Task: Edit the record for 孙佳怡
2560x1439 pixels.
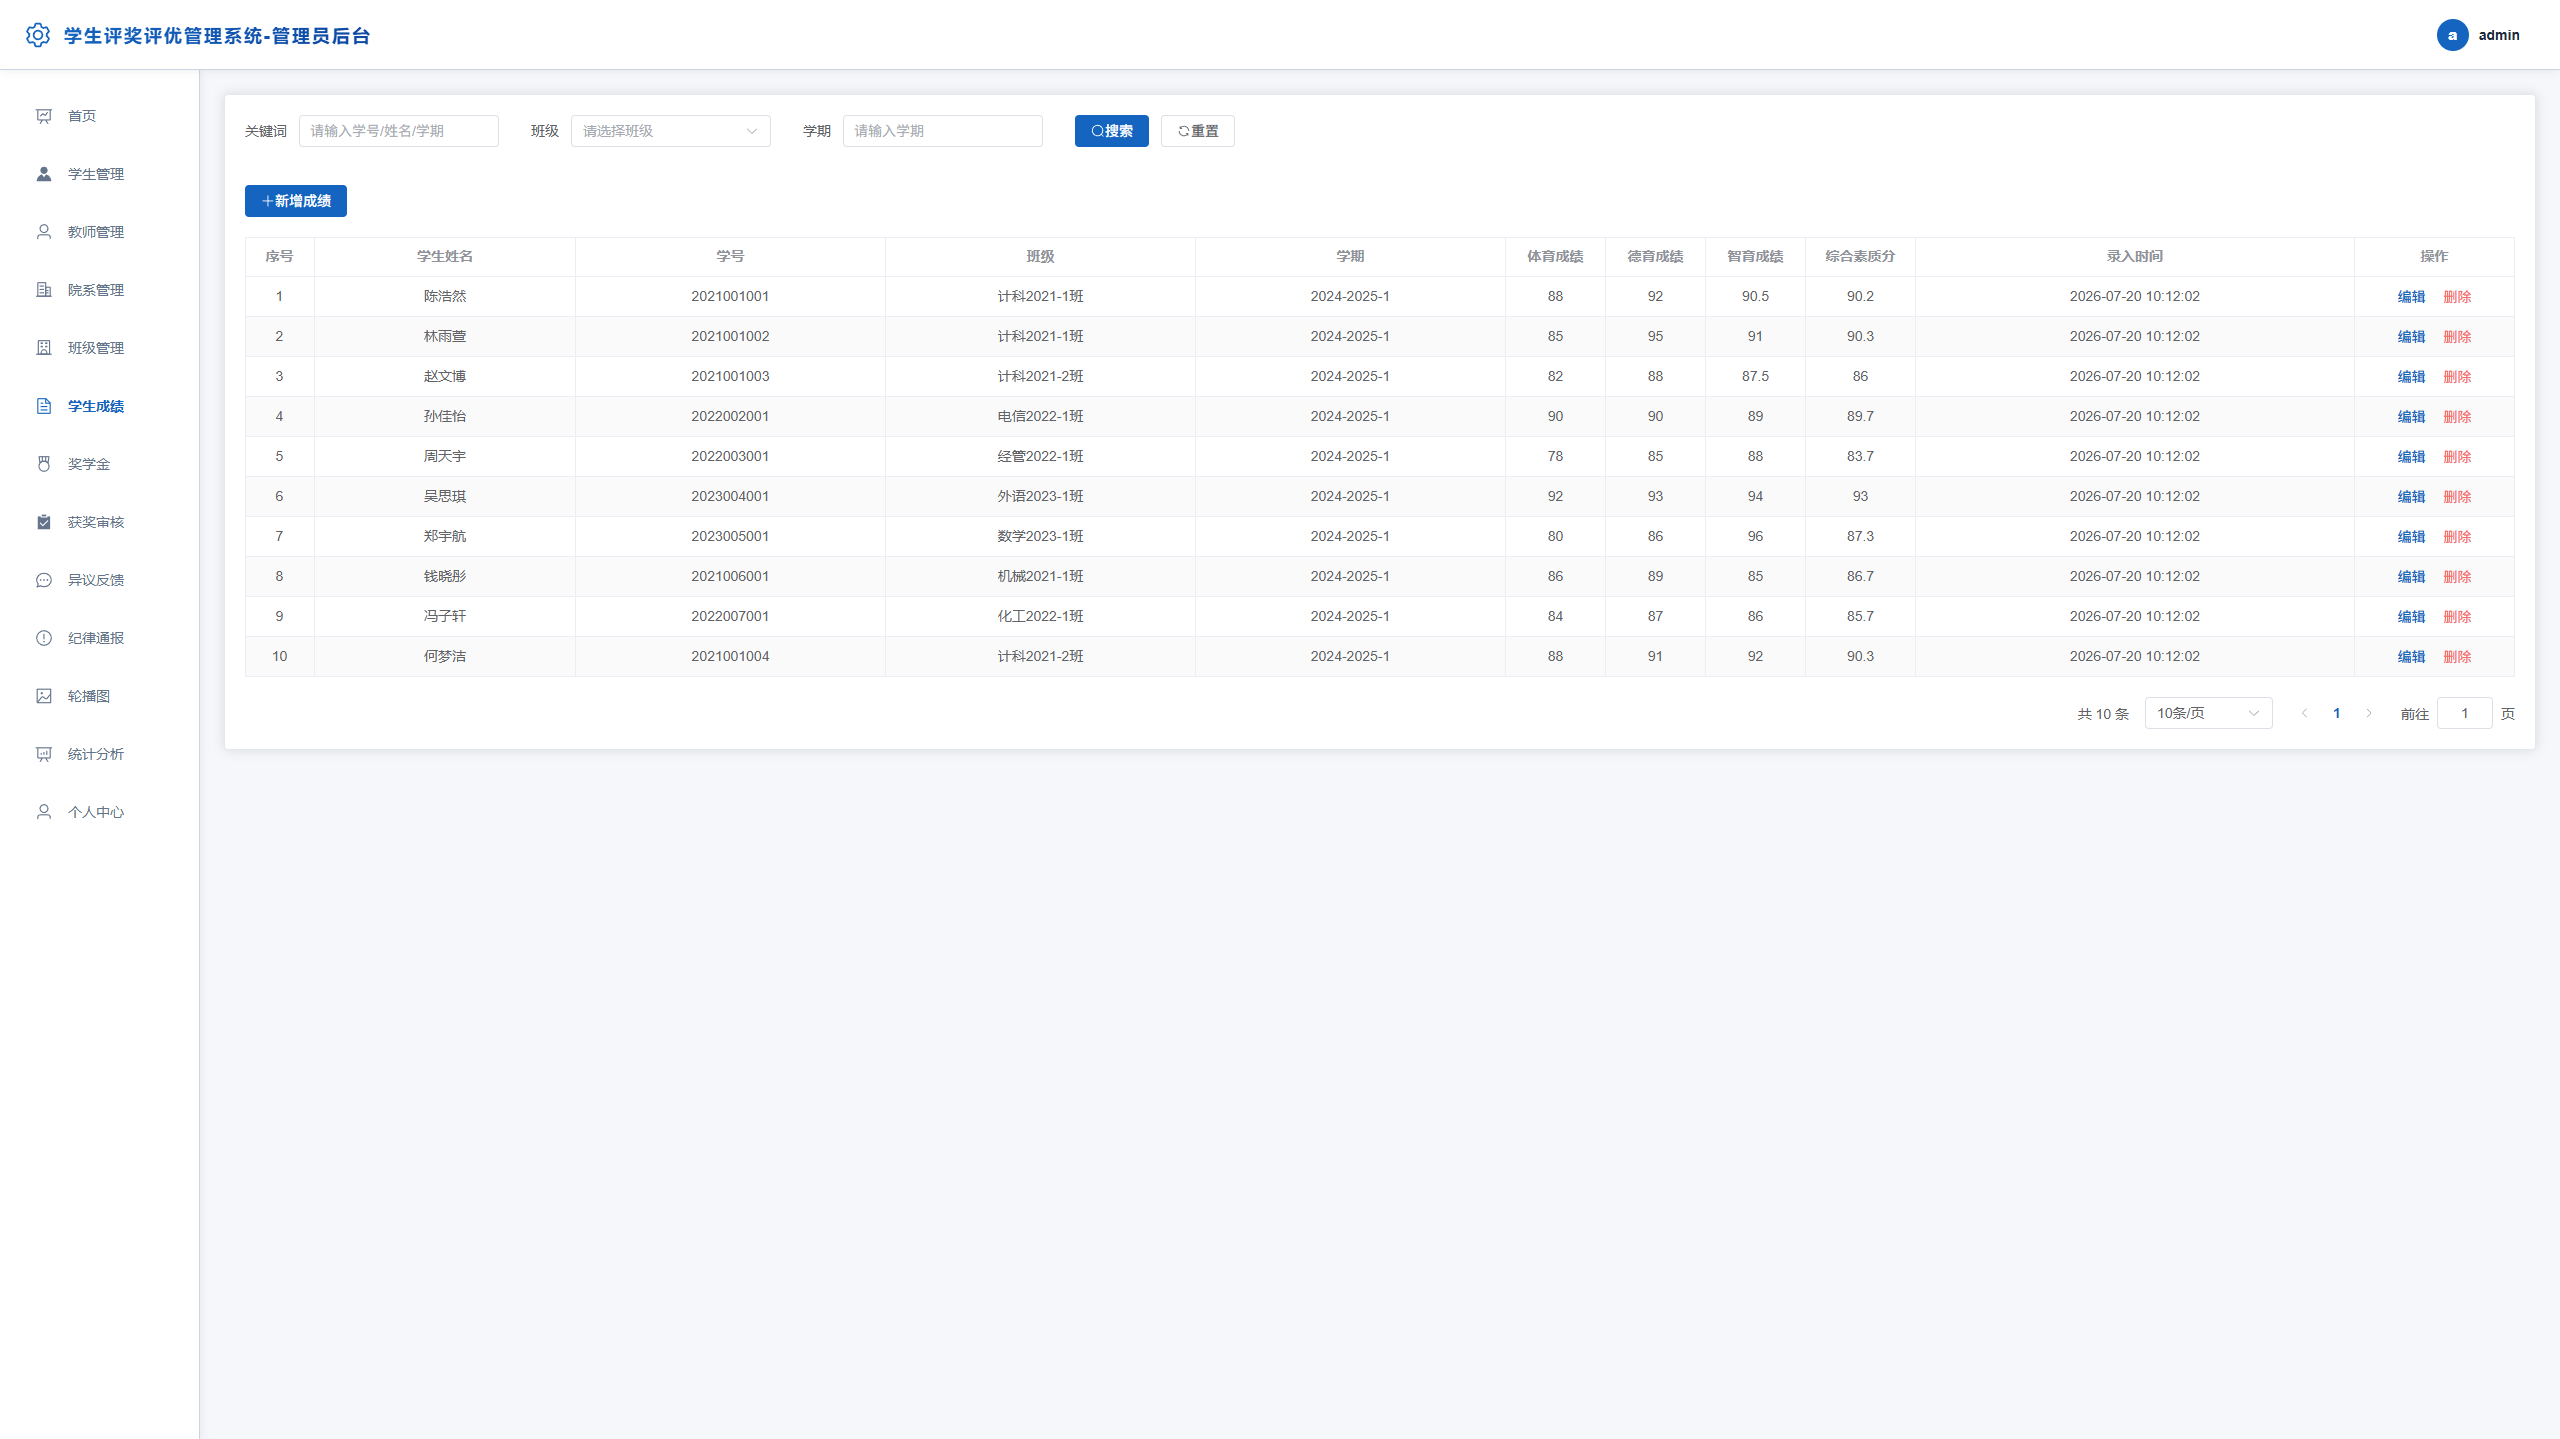Action: [2411, 417]
